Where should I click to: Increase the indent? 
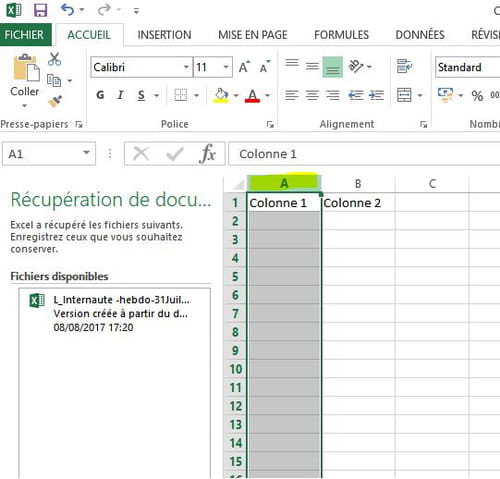point(376,95)
